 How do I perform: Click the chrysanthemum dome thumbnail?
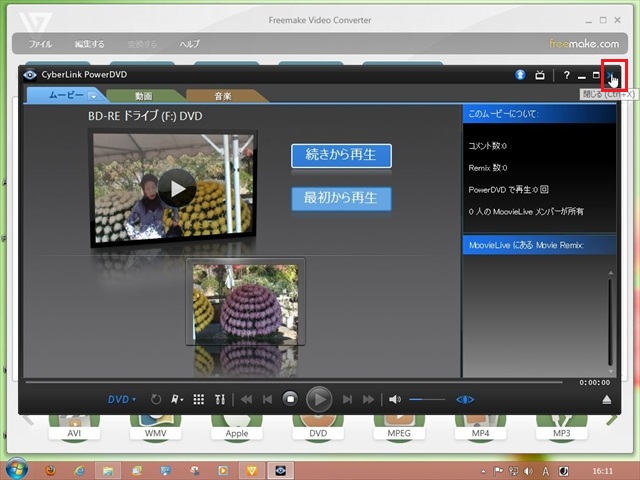245,303
